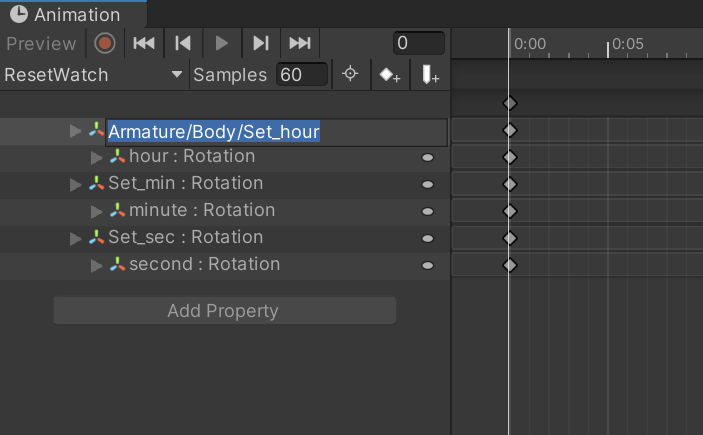Select the hour : Rotation row
703x435 pixels.
(225, 157)
